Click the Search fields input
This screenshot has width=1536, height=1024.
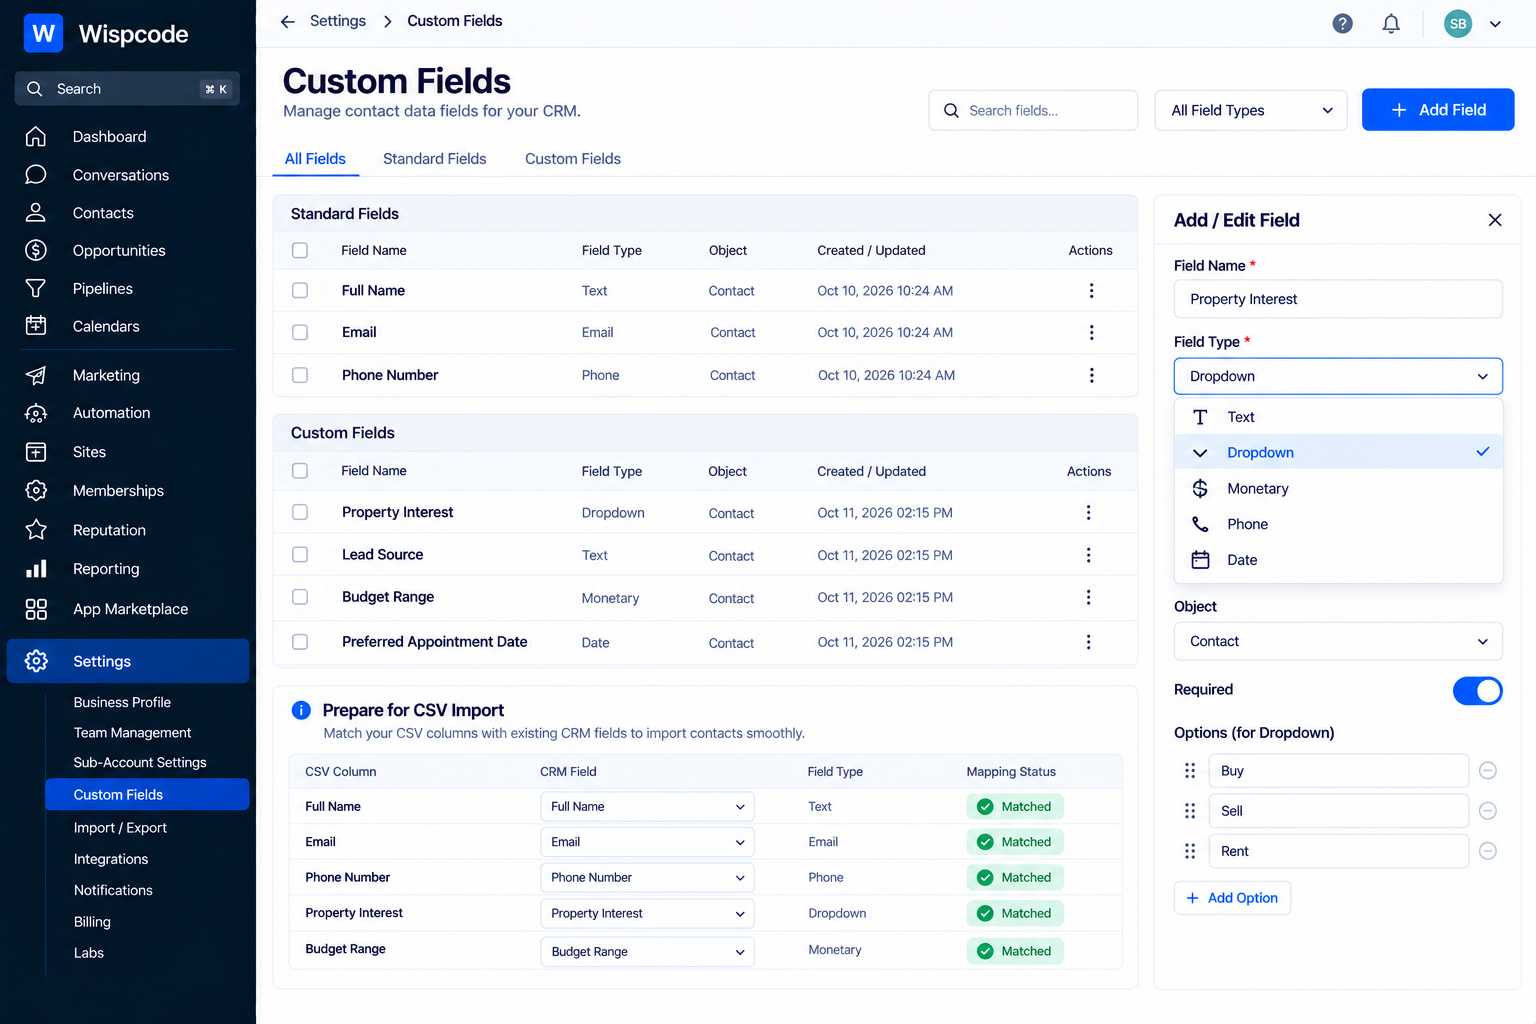pos(1033,110)
